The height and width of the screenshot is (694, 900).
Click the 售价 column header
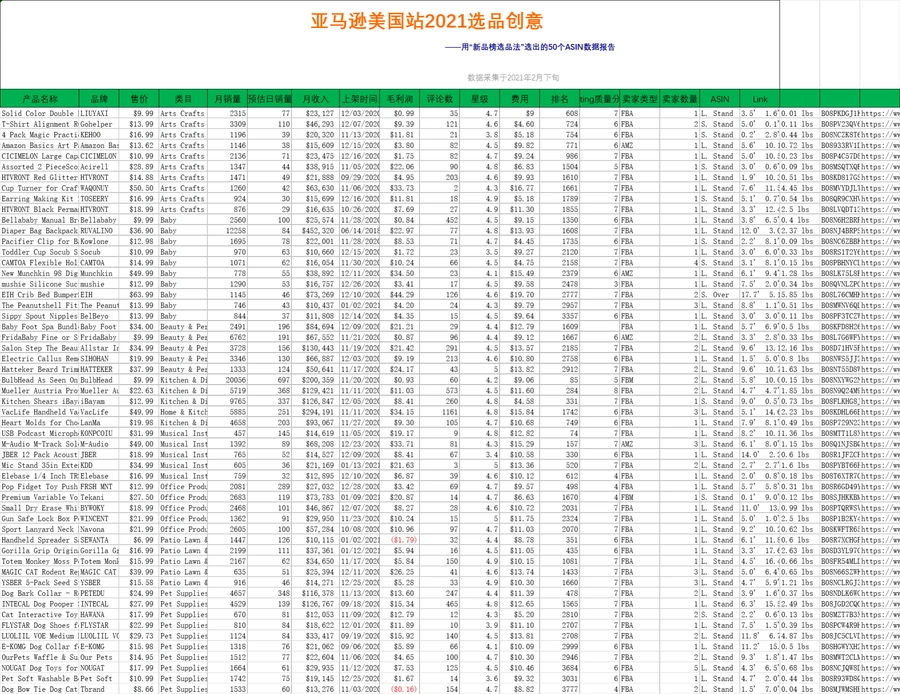click(x=139, y=99)
